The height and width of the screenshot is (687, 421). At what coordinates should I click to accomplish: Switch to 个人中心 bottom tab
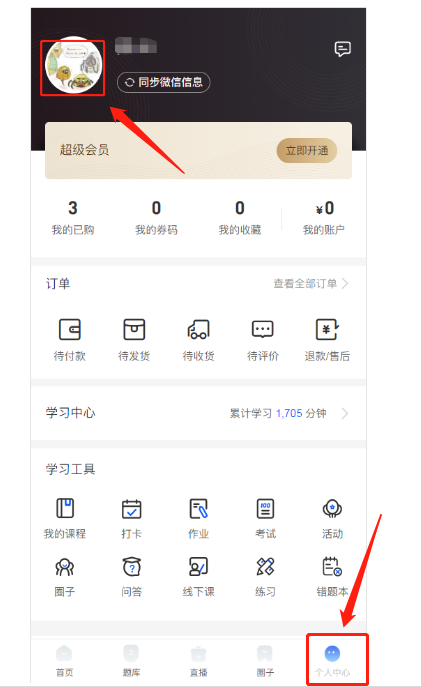[333, 661]
